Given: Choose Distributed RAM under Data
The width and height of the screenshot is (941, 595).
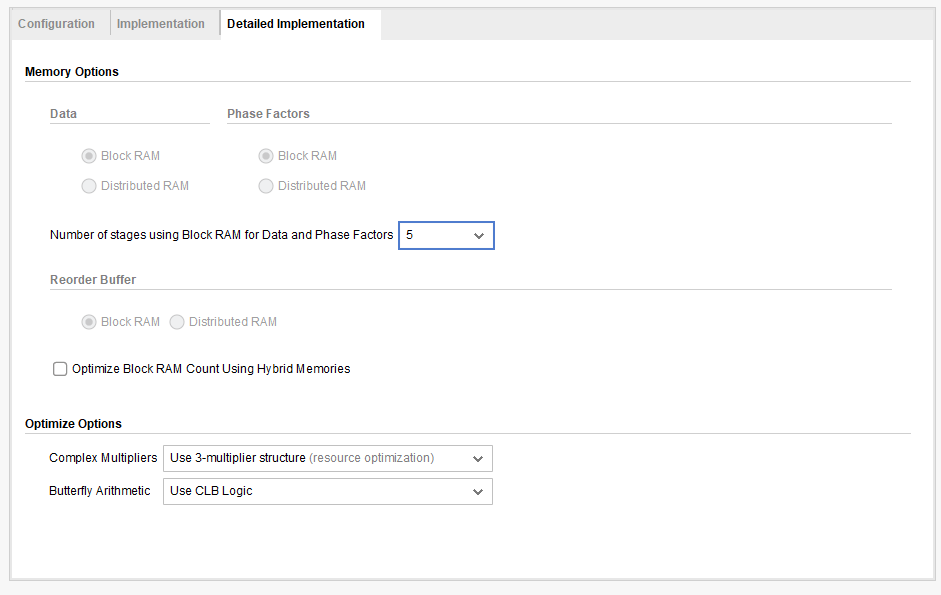Looking at the screenshot, I should (x=89, y=186).
